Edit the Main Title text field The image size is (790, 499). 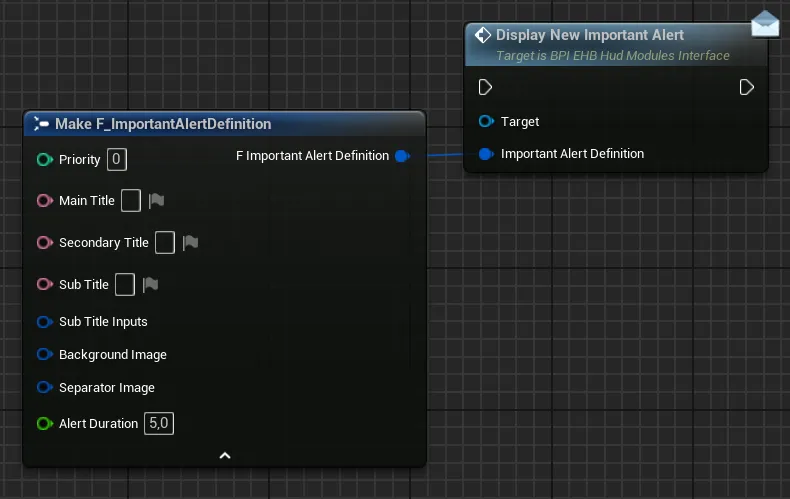coord(131,201)
